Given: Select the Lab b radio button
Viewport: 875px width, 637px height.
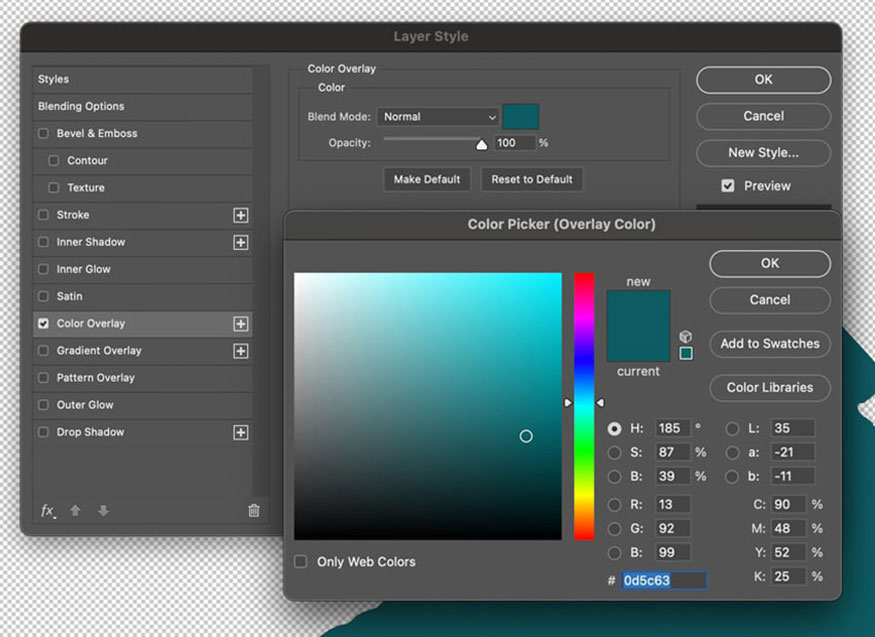Looking at the screenshot, I should click(x=733, y=476).
